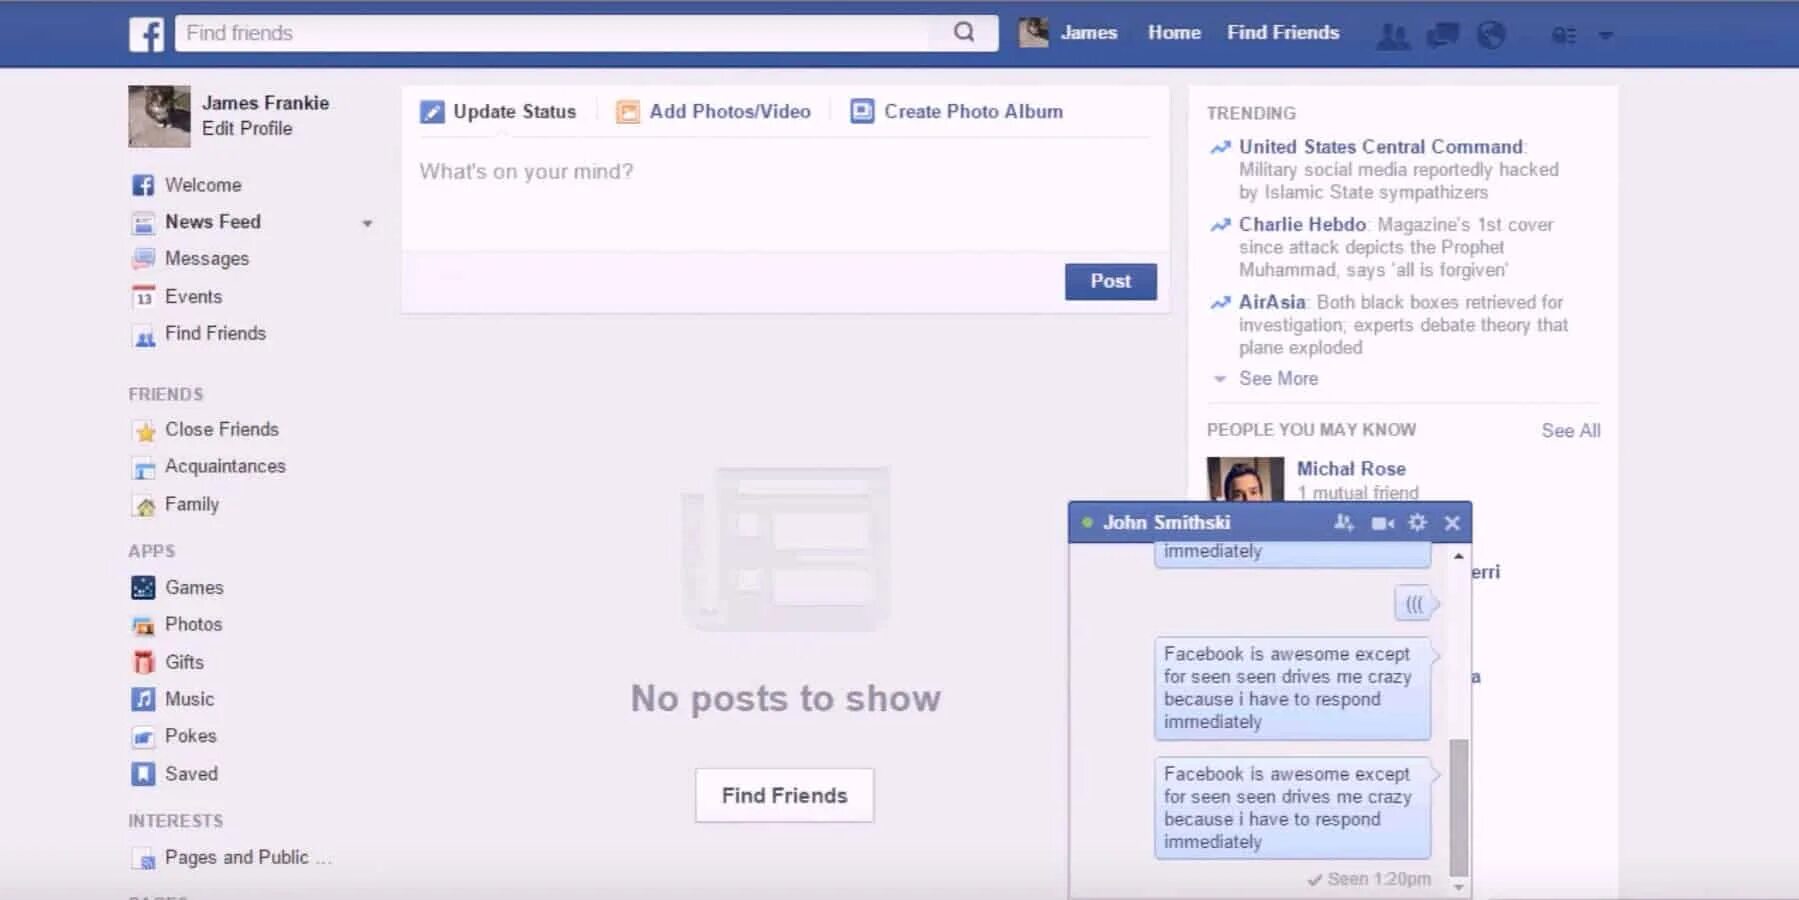The image size is (1799, 900).
Task: Open Find Friends in the top bar
Action: 1283,33
